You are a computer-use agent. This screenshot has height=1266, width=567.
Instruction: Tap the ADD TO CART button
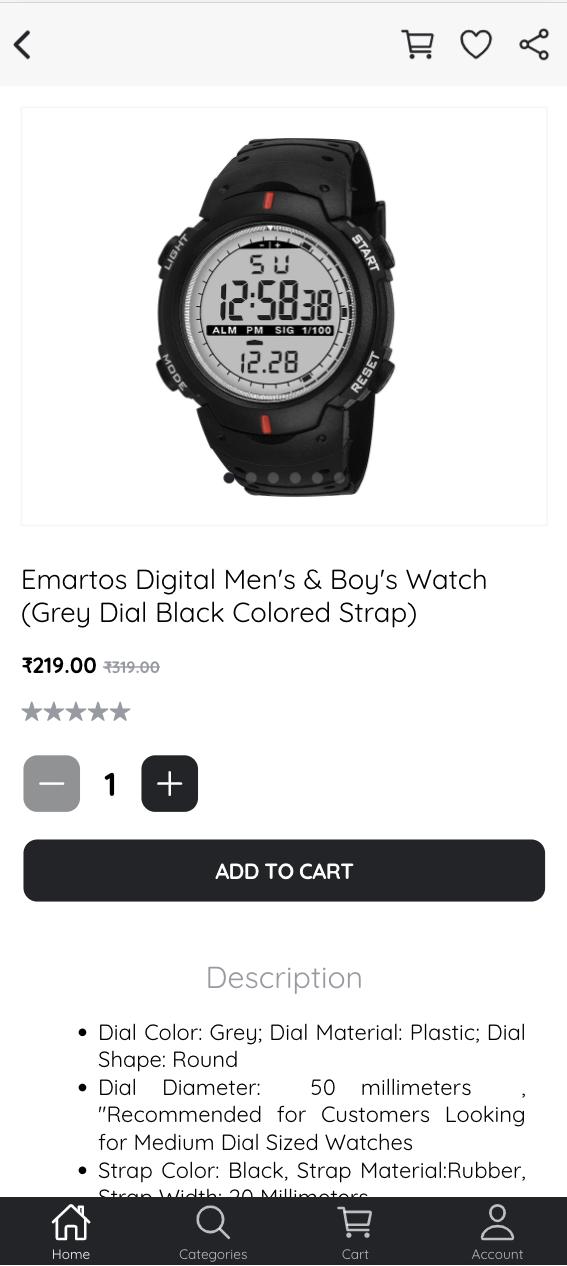click(x=284, y=871)
